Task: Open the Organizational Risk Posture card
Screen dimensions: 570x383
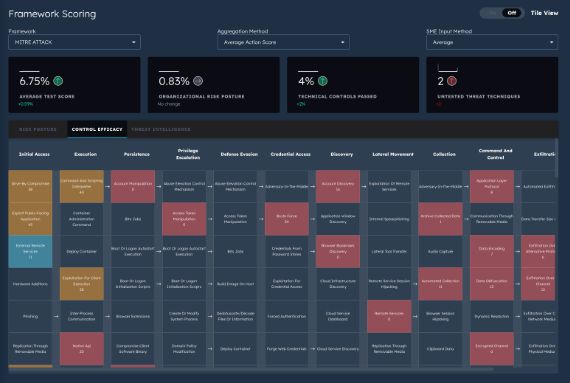Action: (214, 85)
